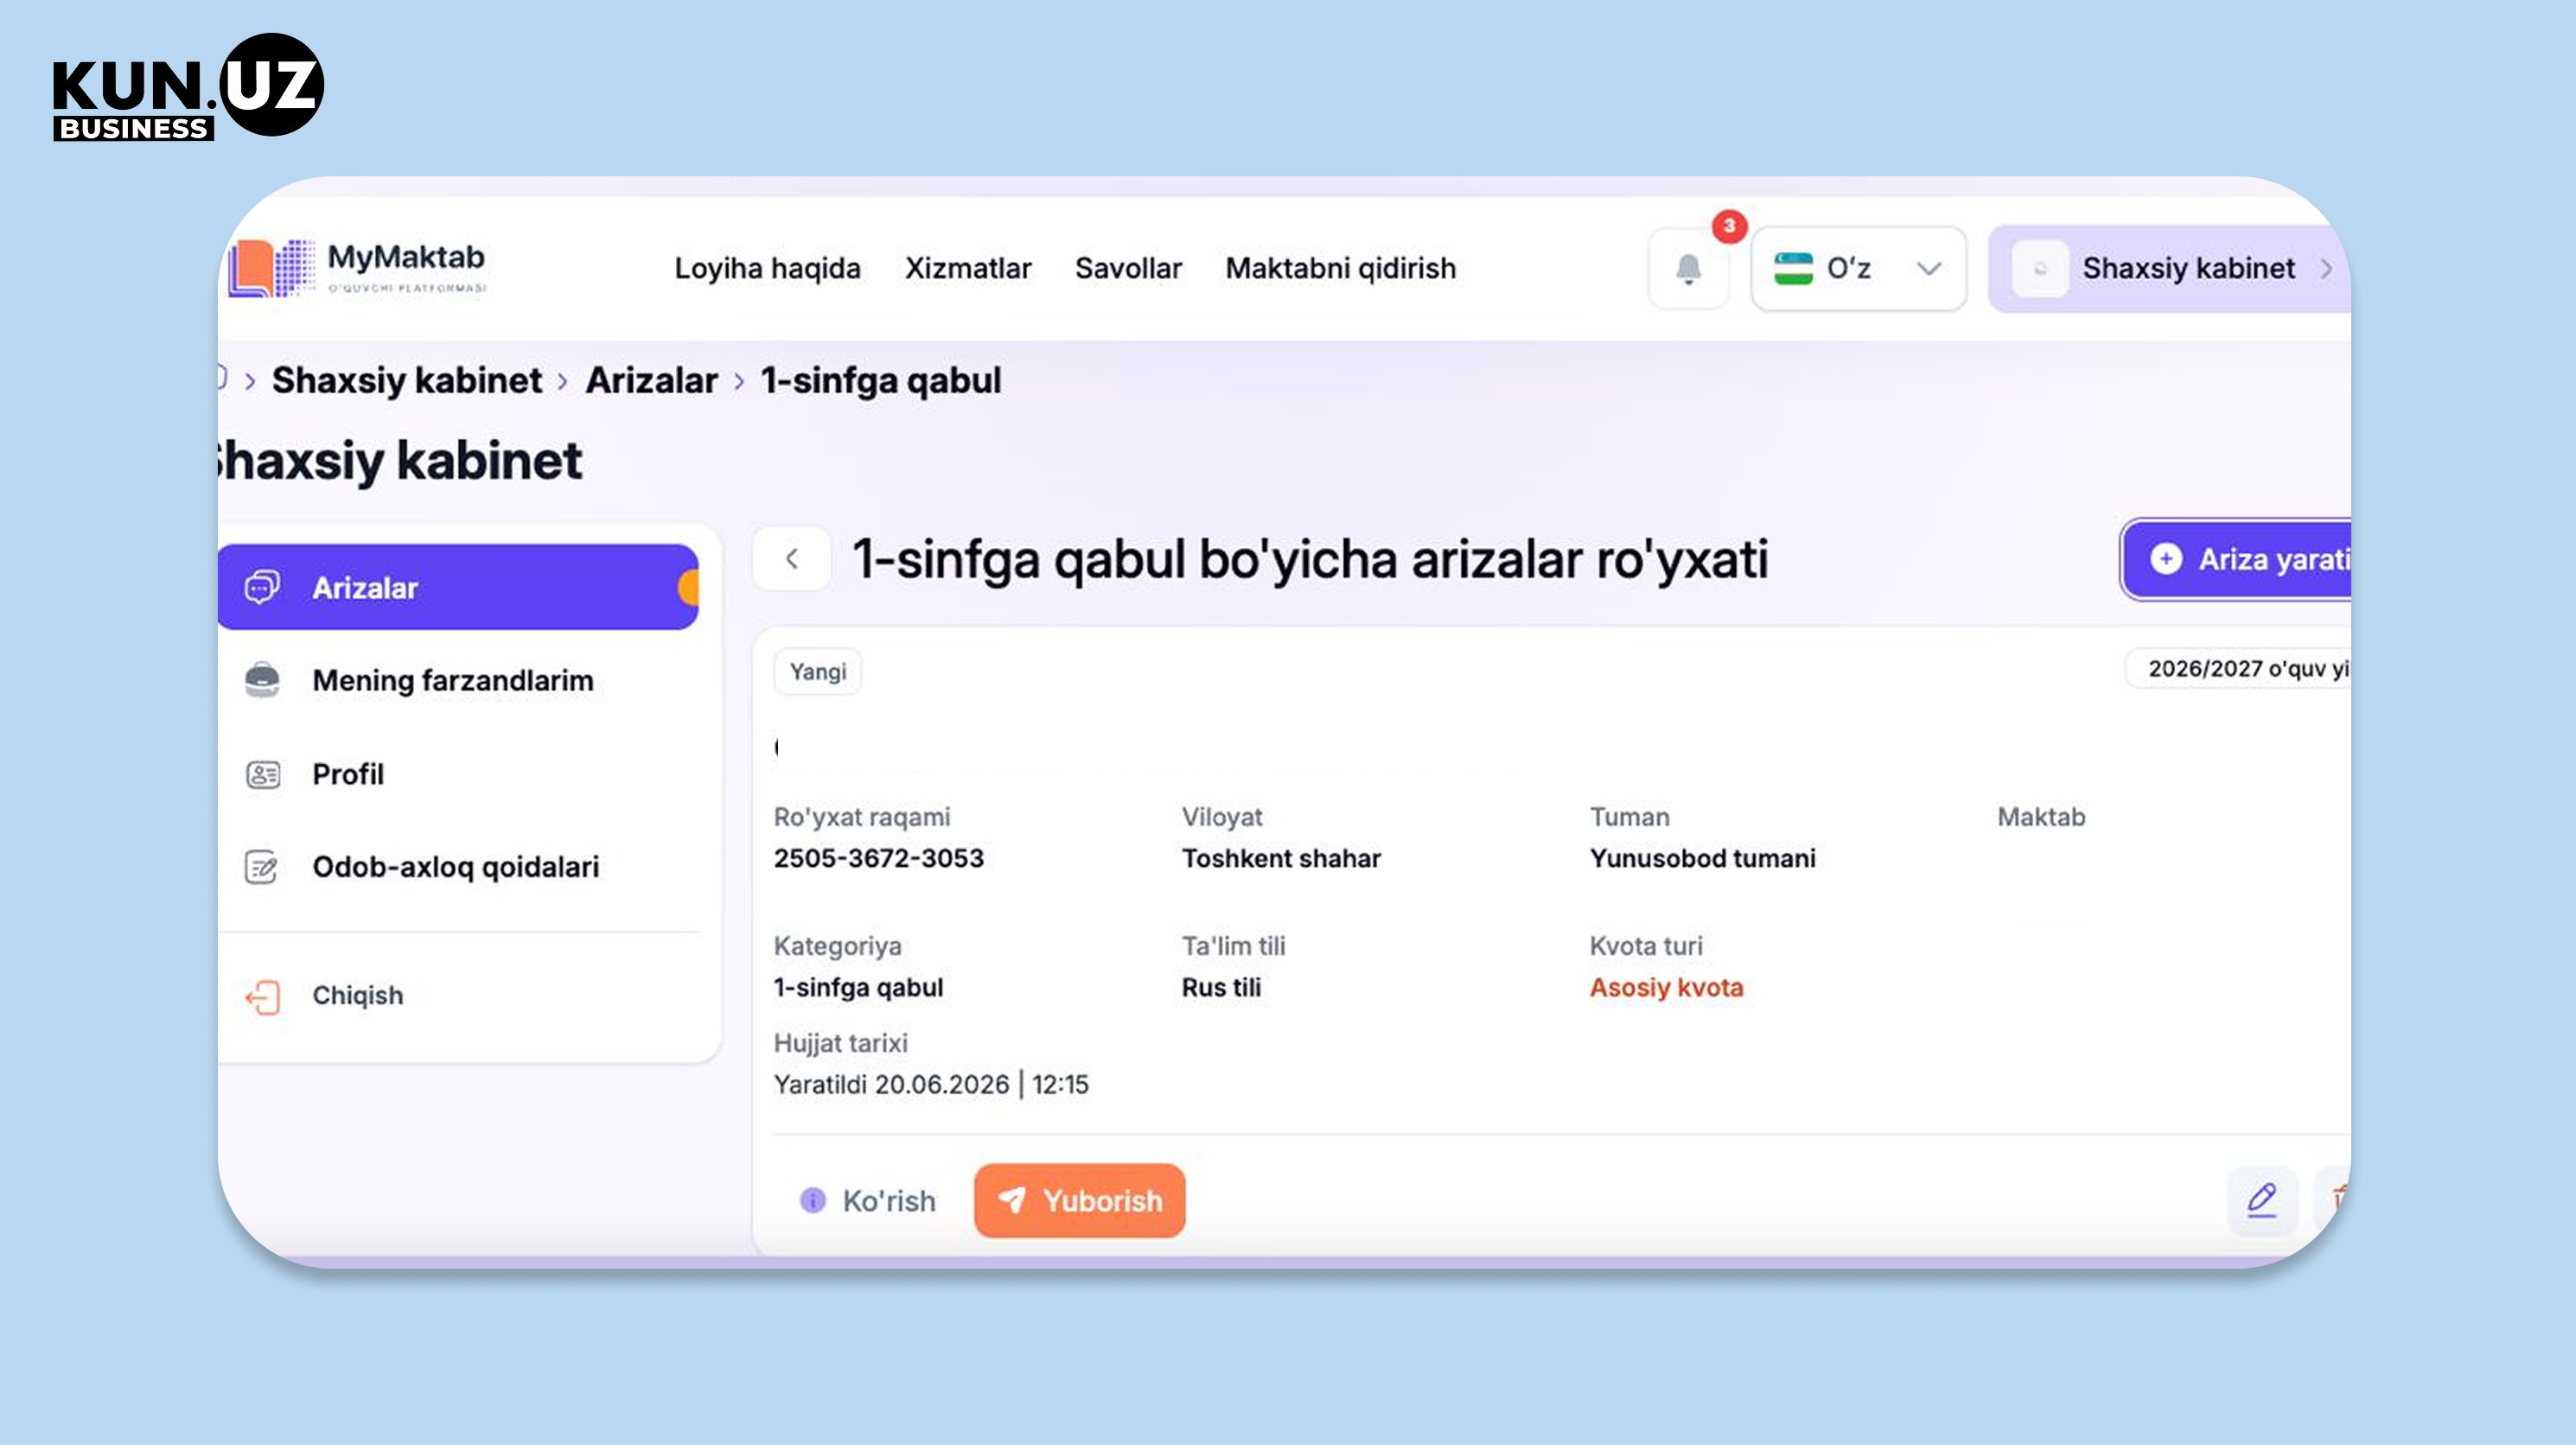2576x1445 pixels.
Task: Click Arizalar in the breadcrumb
Action: 651,380
